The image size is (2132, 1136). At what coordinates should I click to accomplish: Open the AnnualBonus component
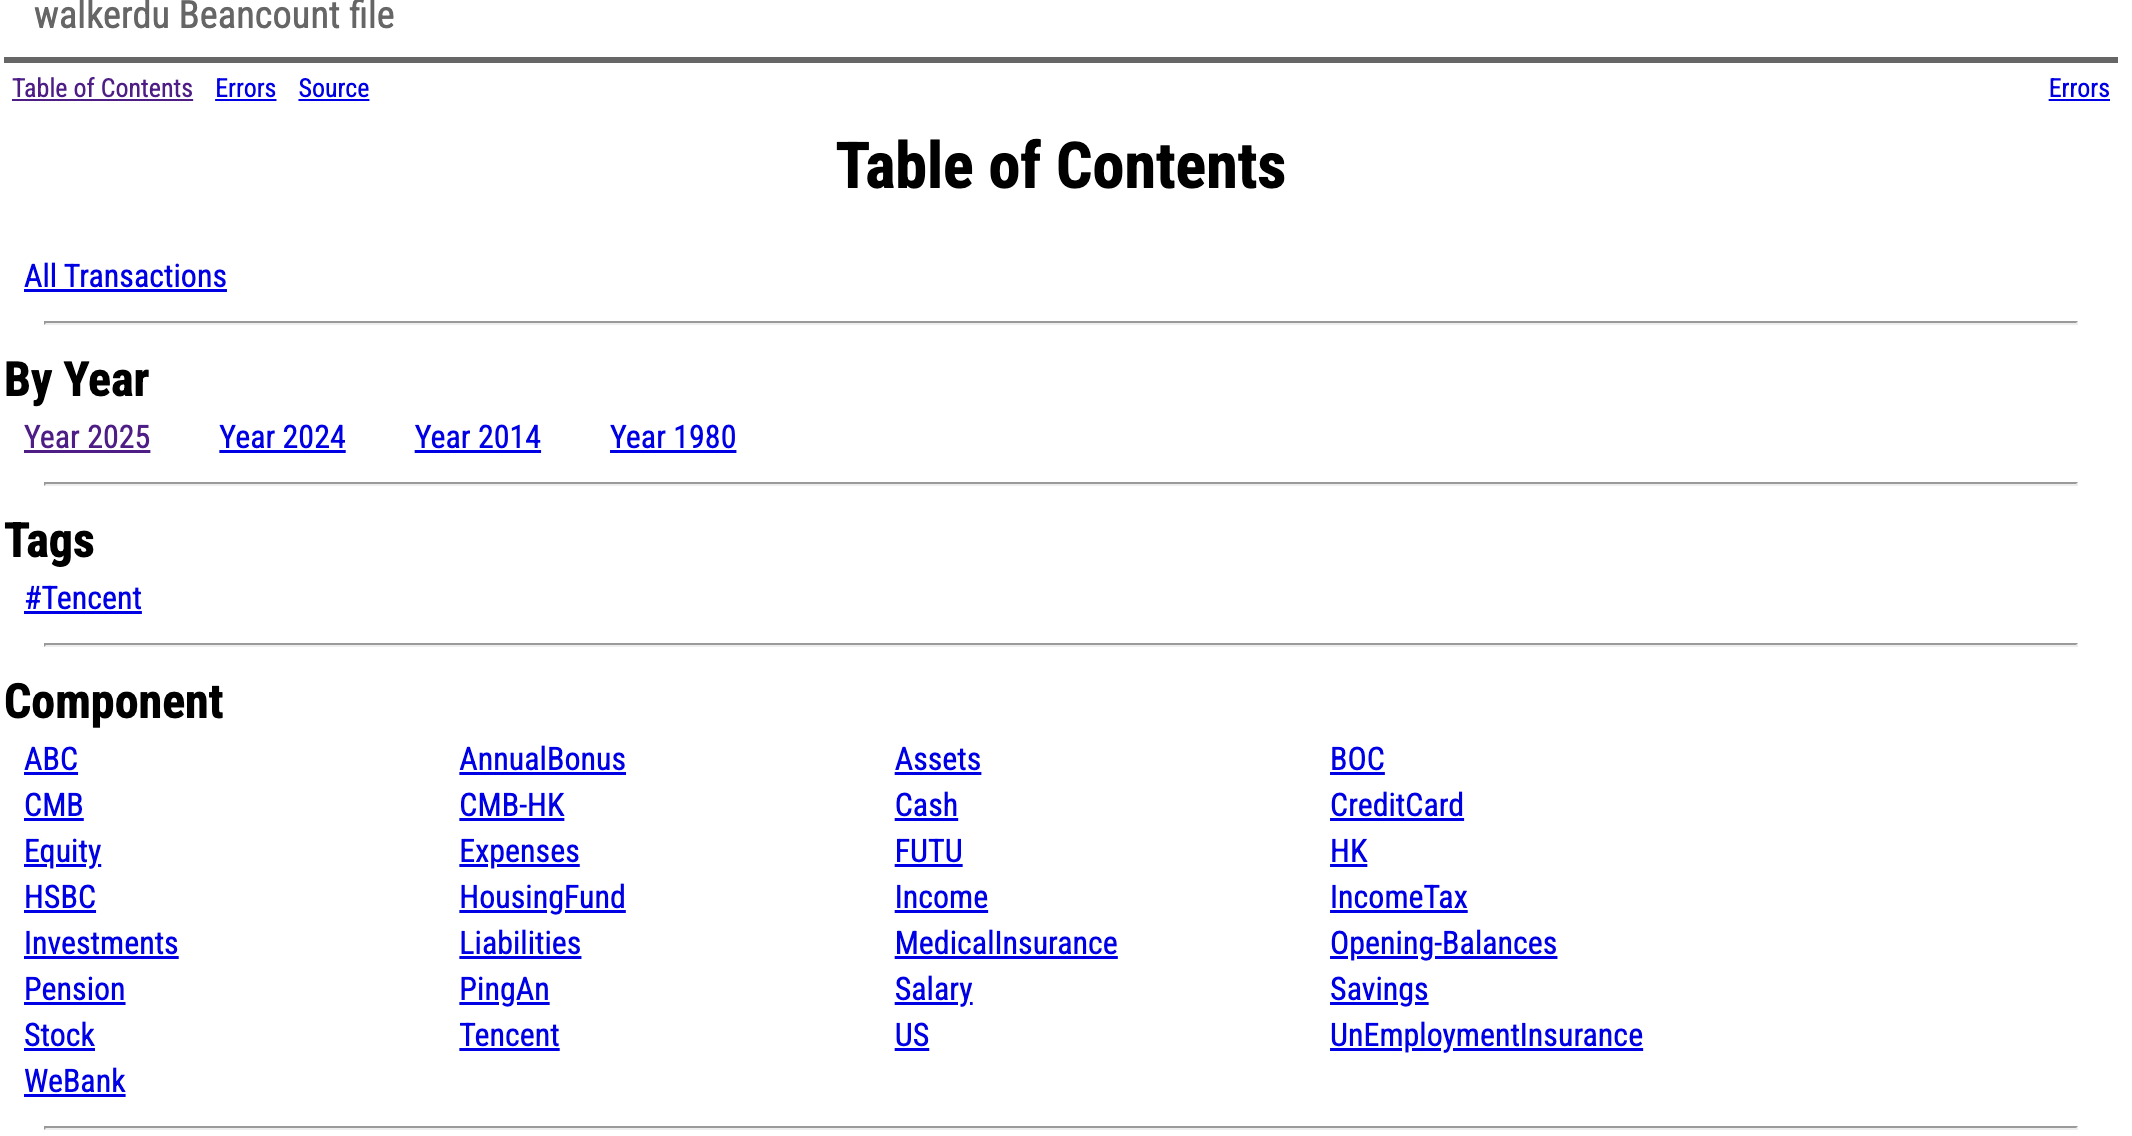(542, 759)
